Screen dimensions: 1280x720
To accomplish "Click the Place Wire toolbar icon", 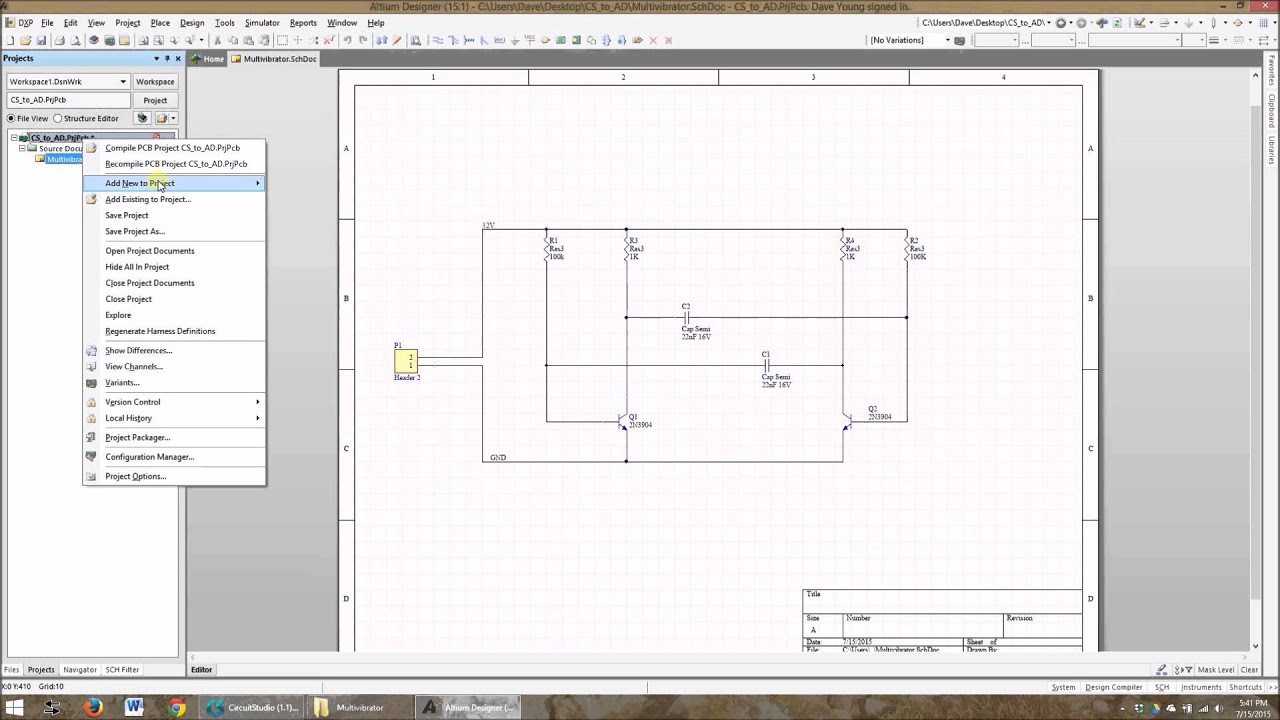I will pos(438,40).
